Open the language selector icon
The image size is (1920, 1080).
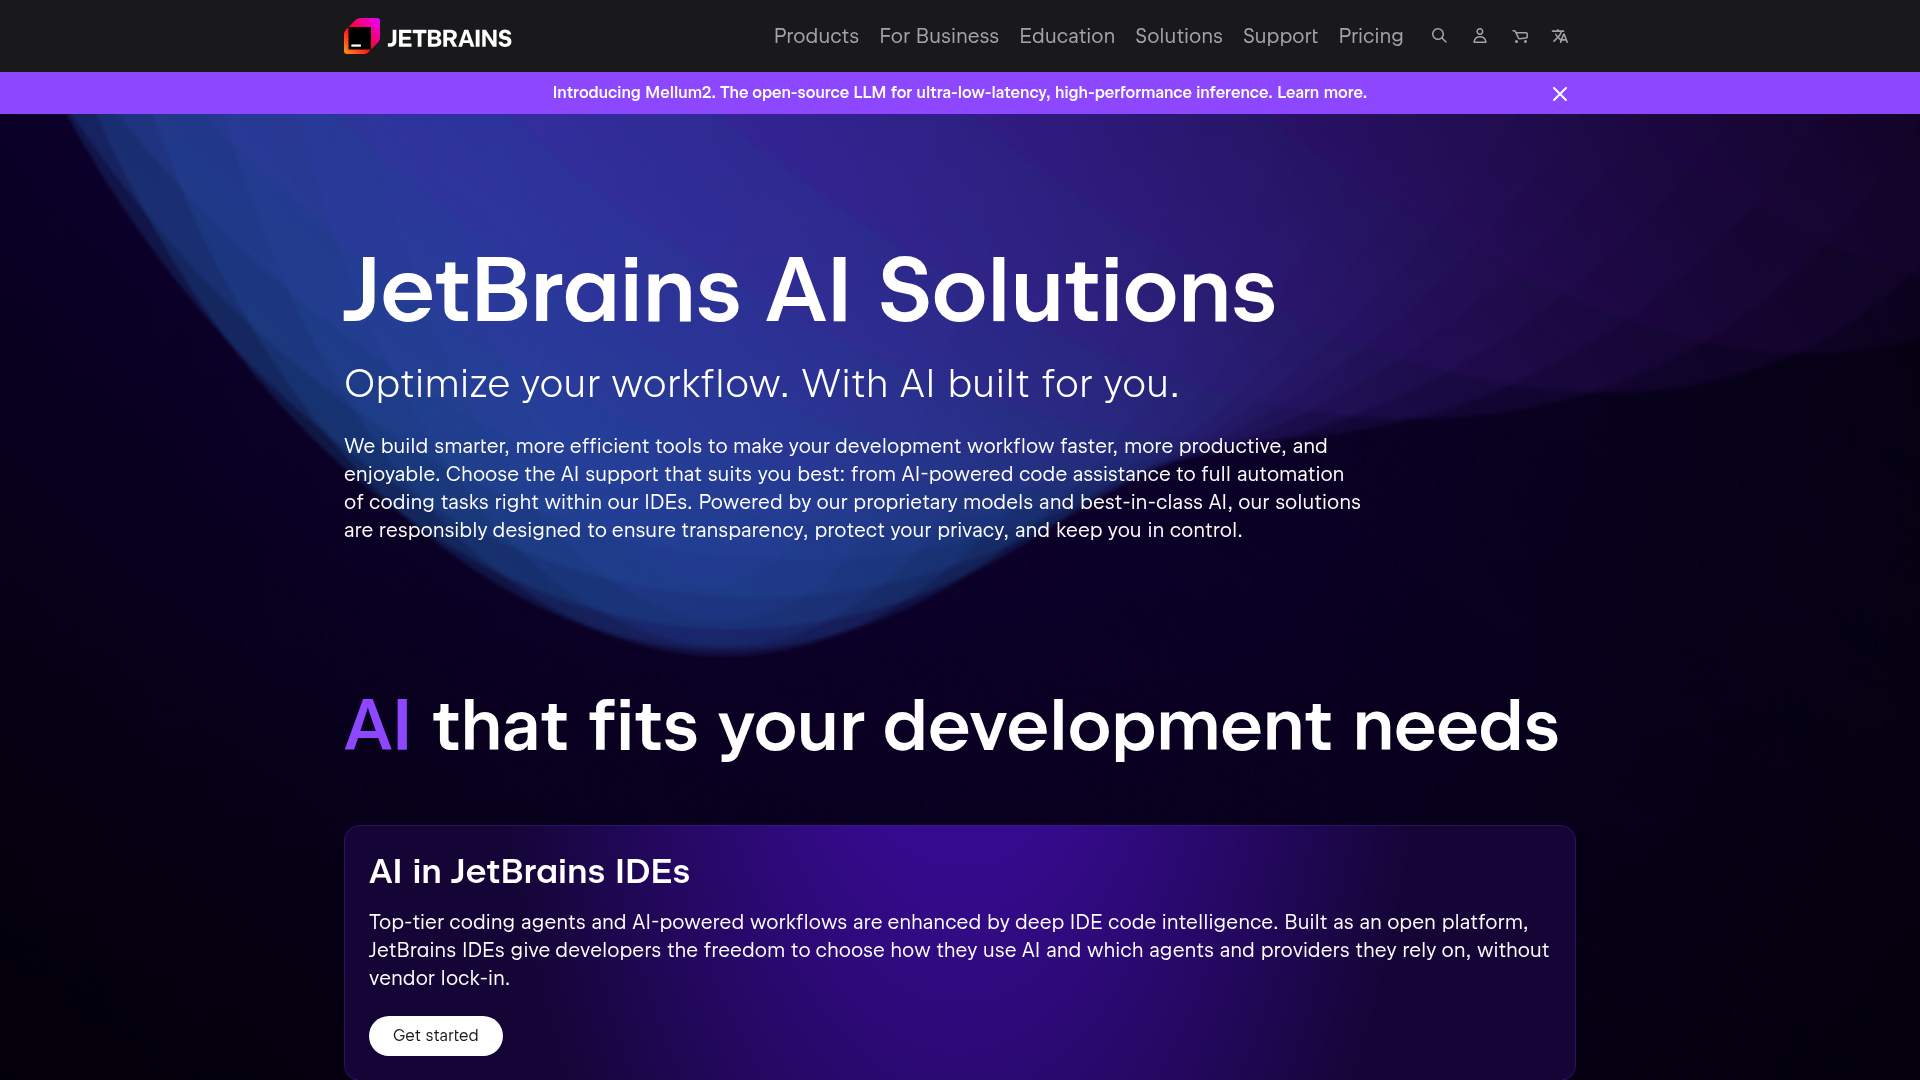pos(1560,36)
